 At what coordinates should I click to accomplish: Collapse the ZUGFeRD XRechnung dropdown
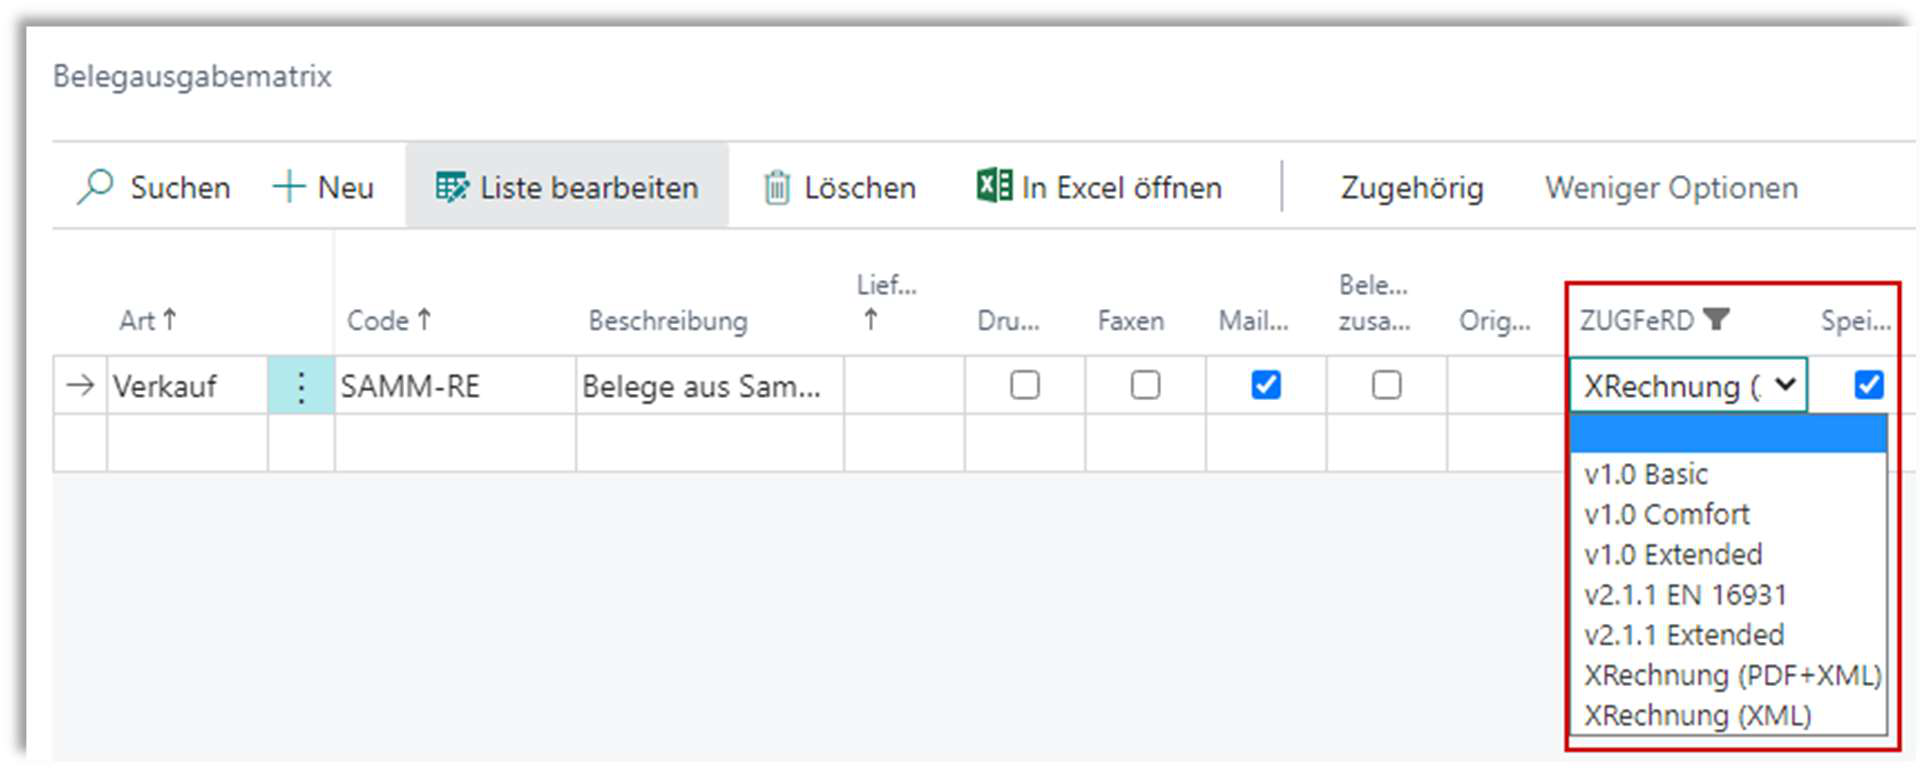coord(1785,385)
